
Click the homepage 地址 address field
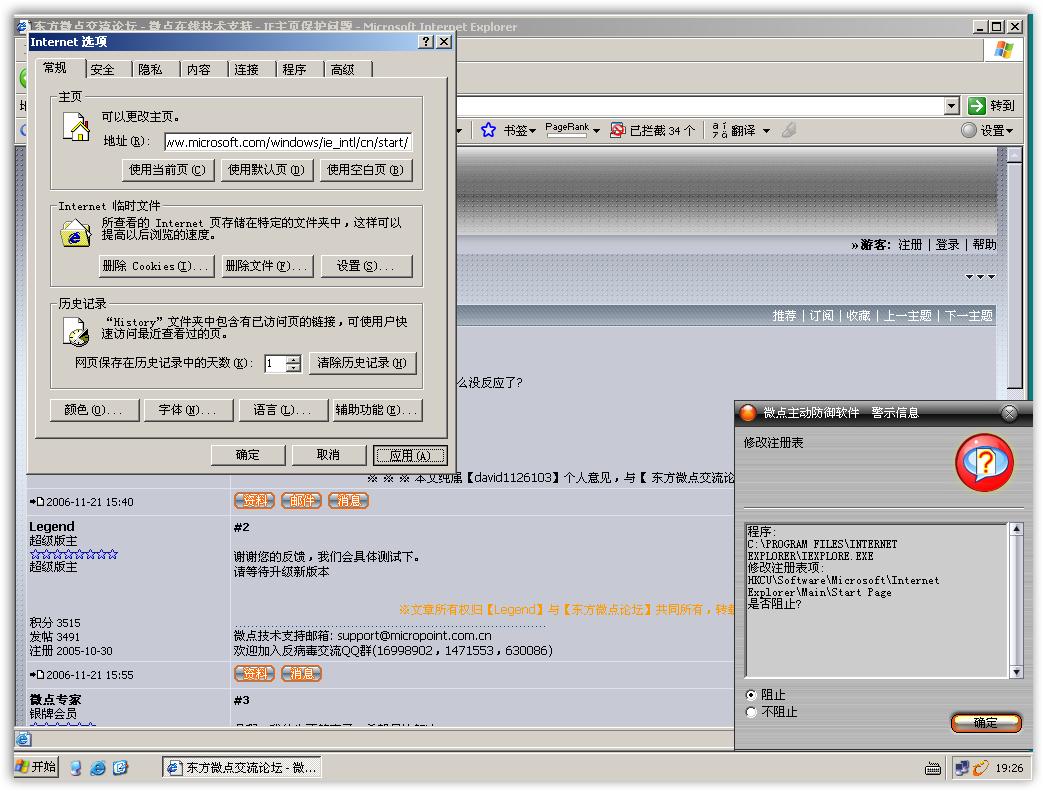coord(288,142)
